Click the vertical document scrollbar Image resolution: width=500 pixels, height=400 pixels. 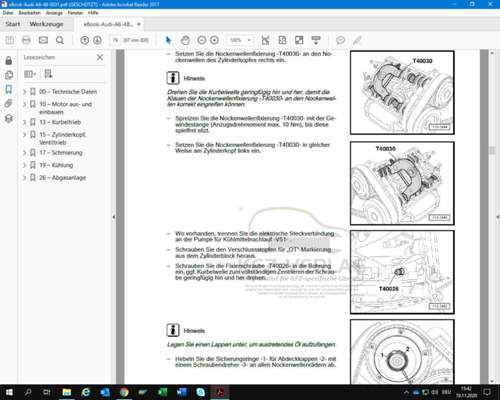coord(492,150)
